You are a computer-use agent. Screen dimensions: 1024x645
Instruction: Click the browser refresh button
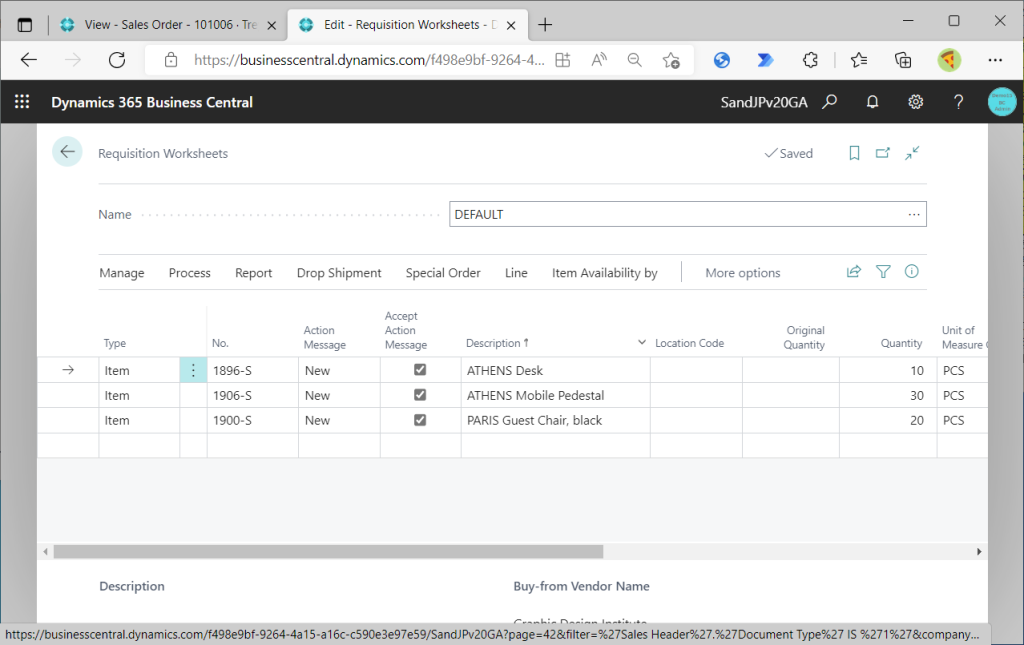(x=117, y=60)
